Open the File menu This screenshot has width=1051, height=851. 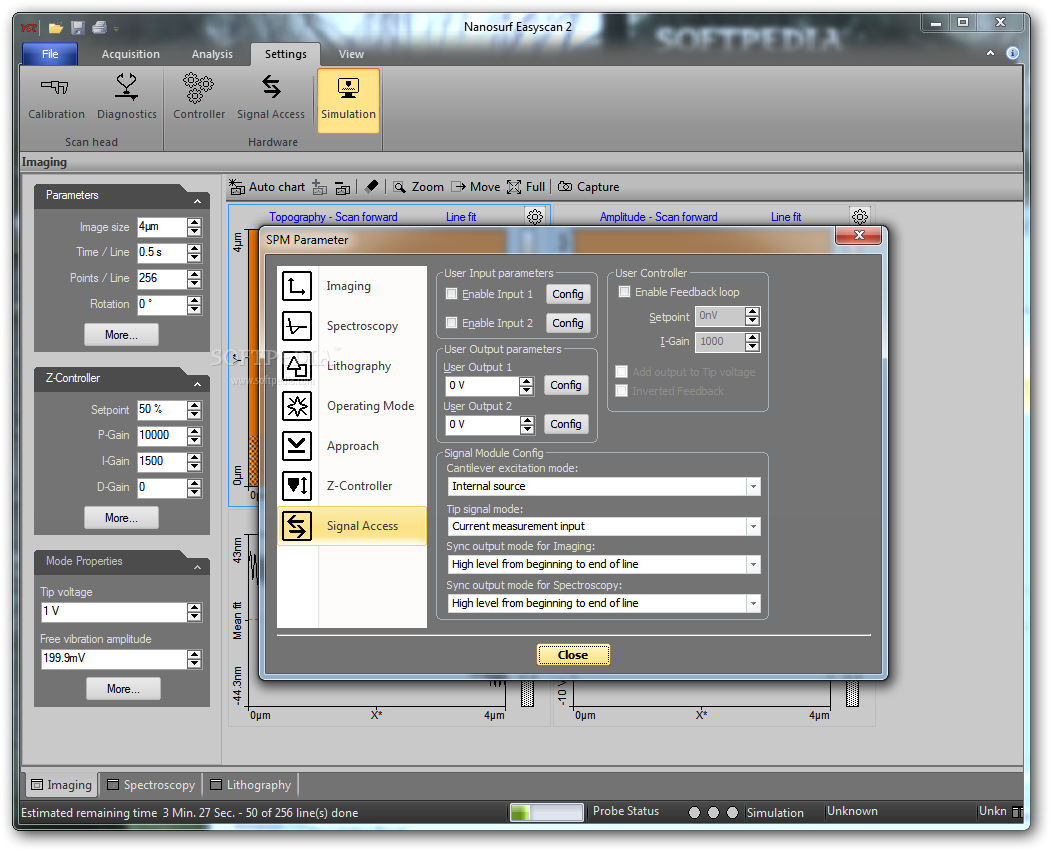point(50,54)
